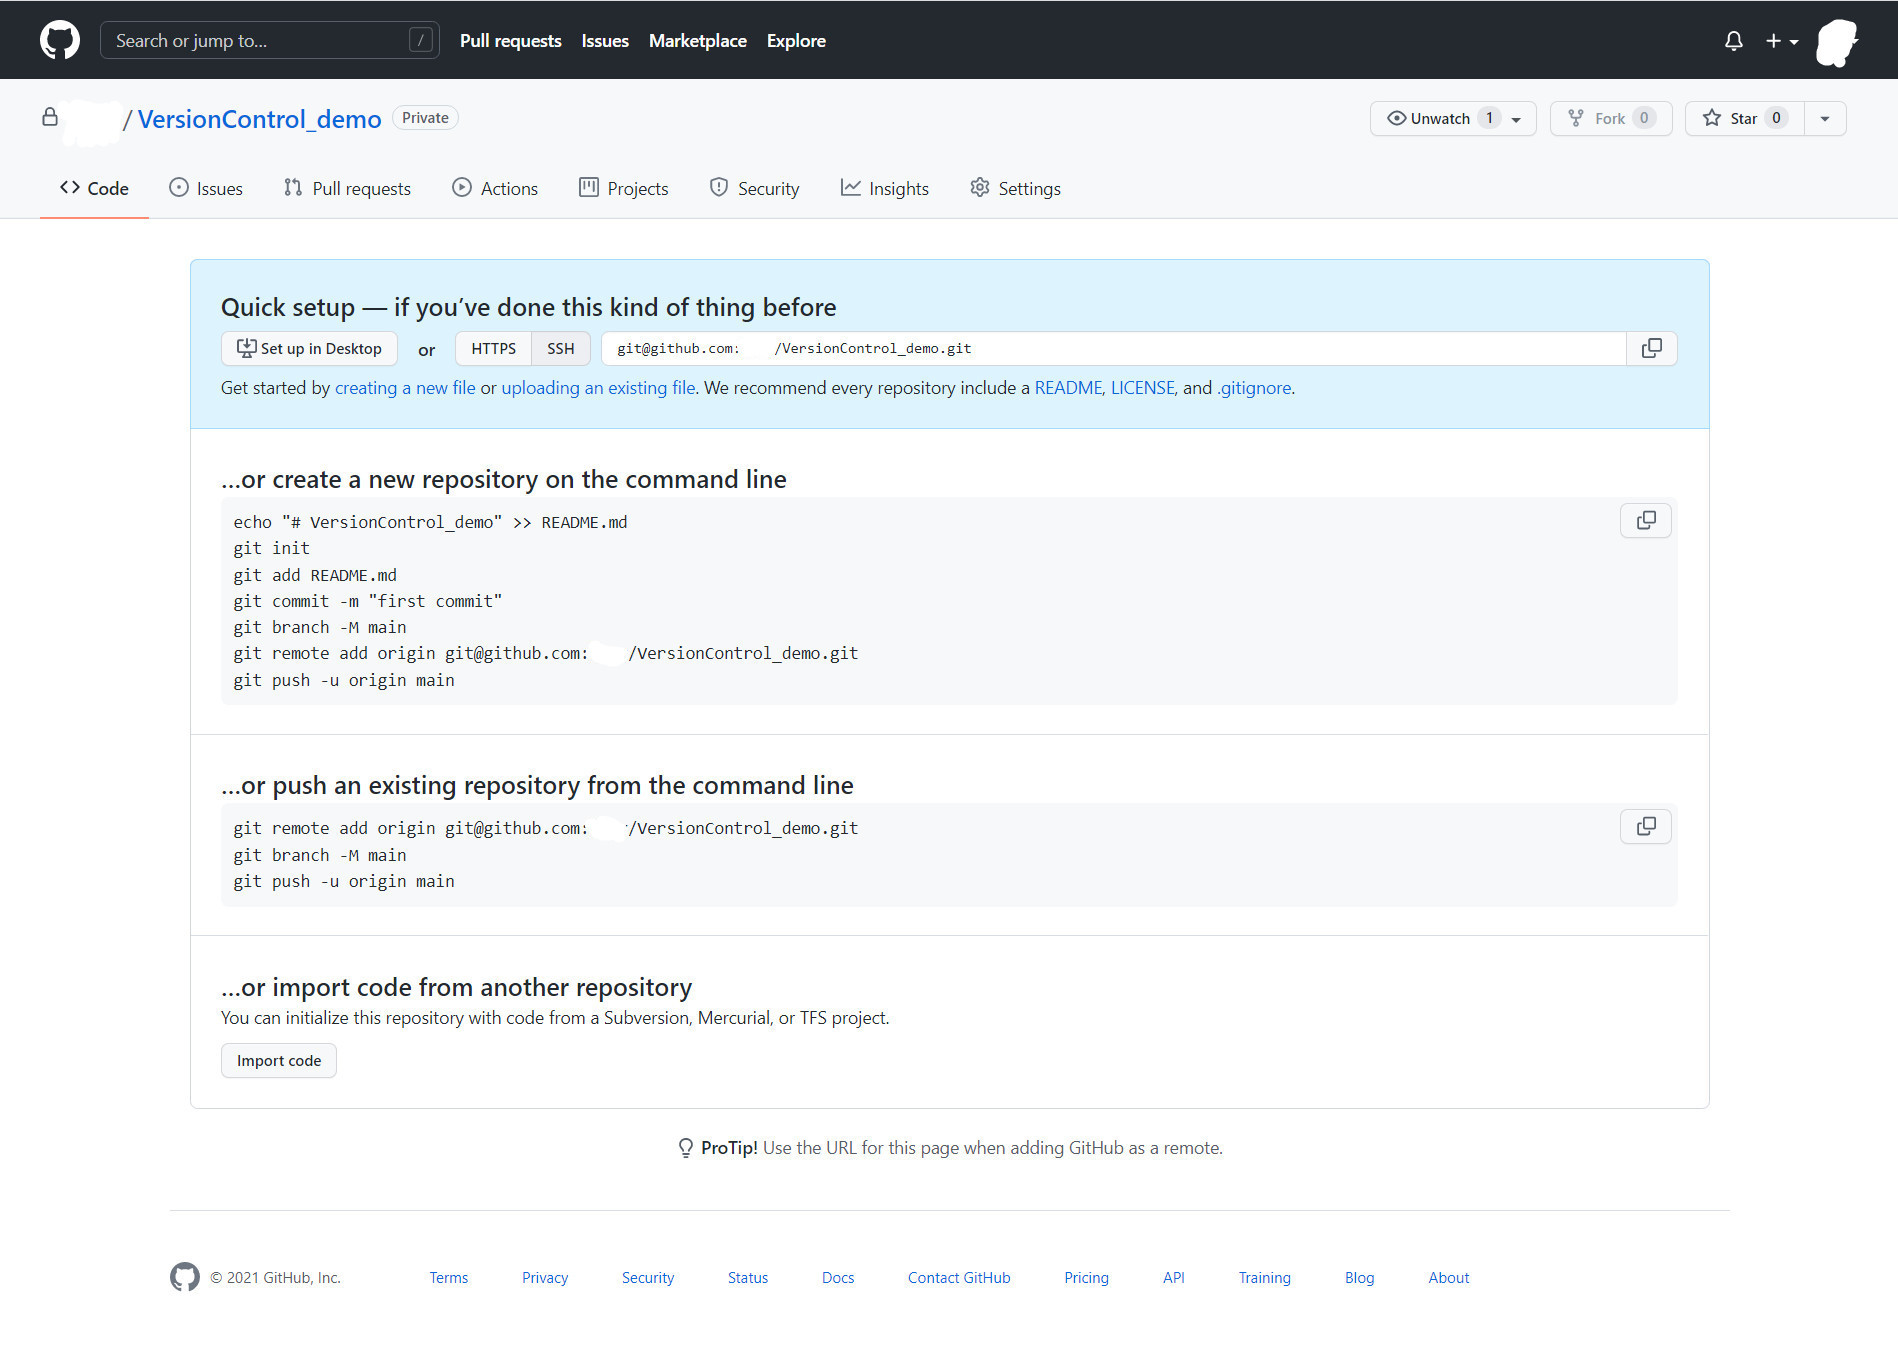Screen dimensions: 1898x1352
Task: Open the About footer link
Action: click(x=1449, y=1278)
